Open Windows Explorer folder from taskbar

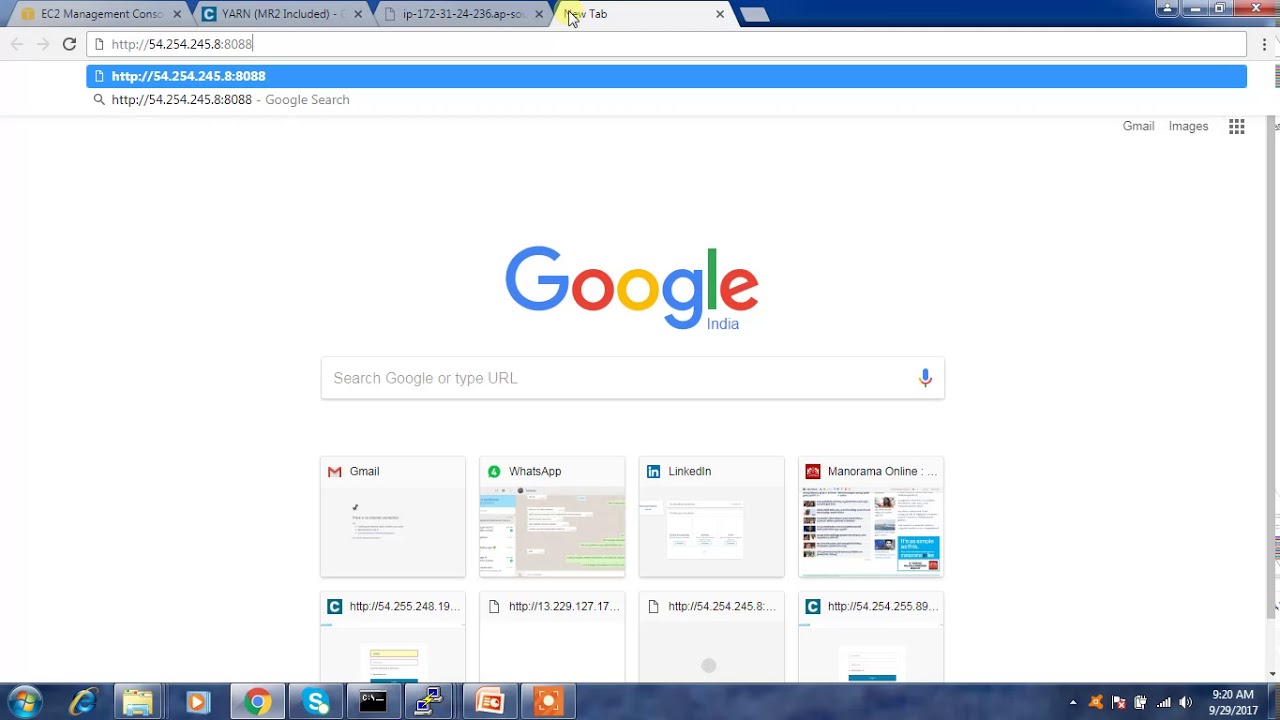pos(138,702)
